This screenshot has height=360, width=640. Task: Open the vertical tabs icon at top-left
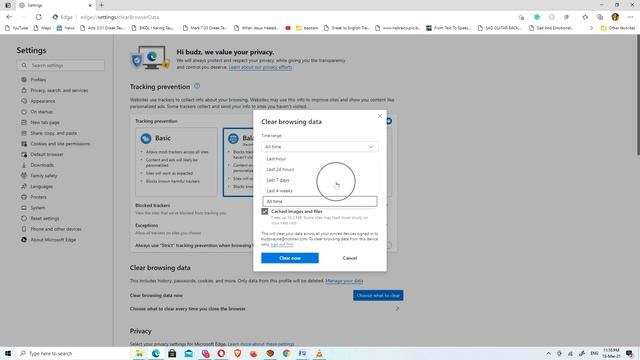(x=8, y=5)
